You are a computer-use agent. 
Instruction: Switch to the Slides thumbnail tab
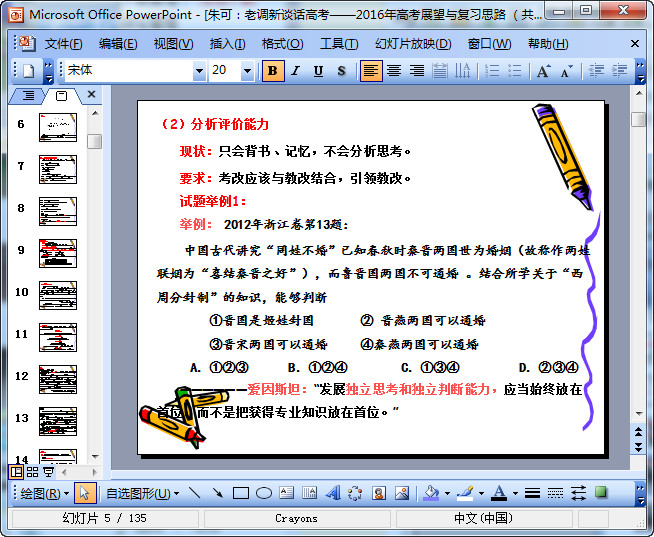[61, 96]
